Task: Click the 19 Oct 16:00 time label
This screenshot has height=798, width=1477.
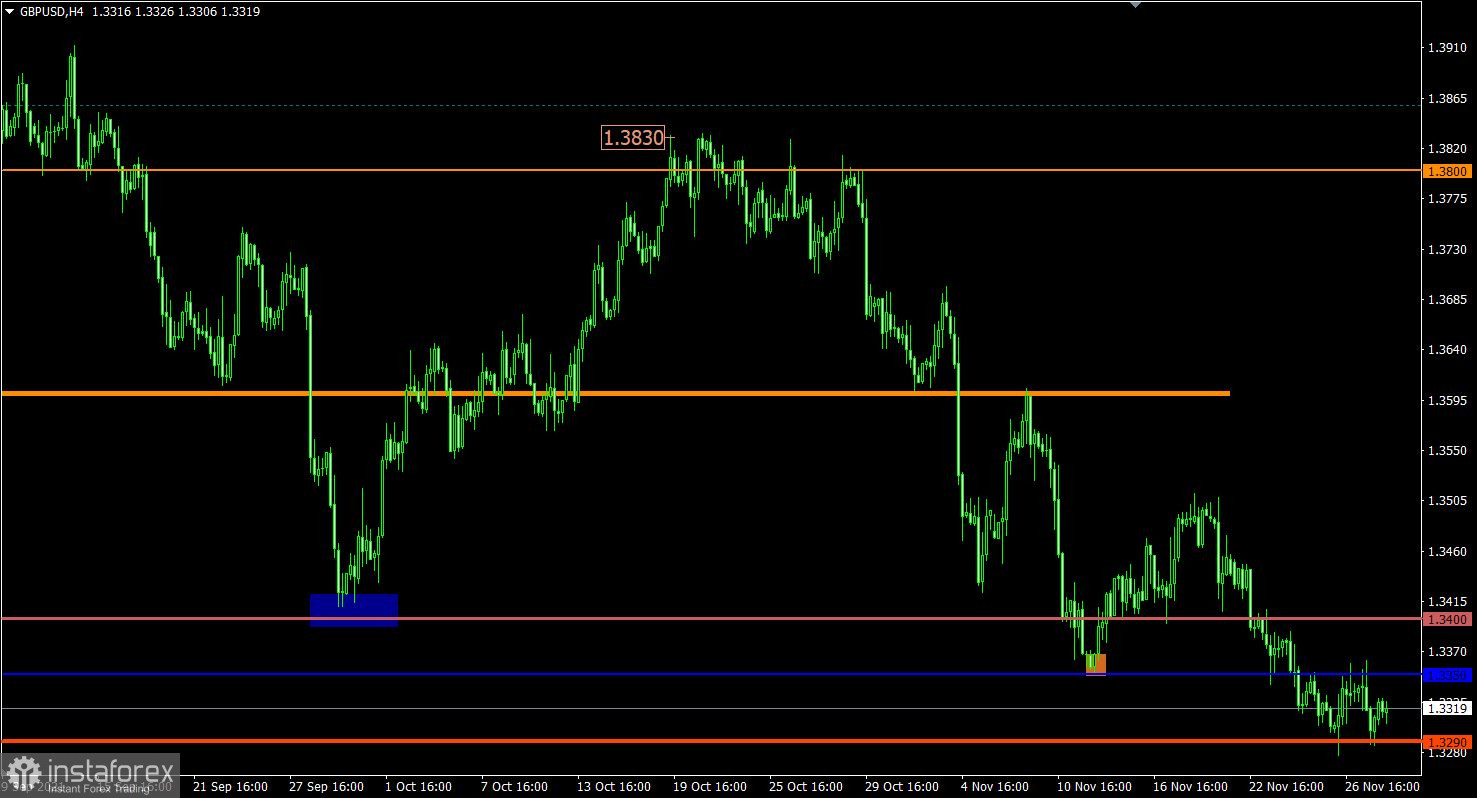Action: pyautogui.click(x=710, y=787)
